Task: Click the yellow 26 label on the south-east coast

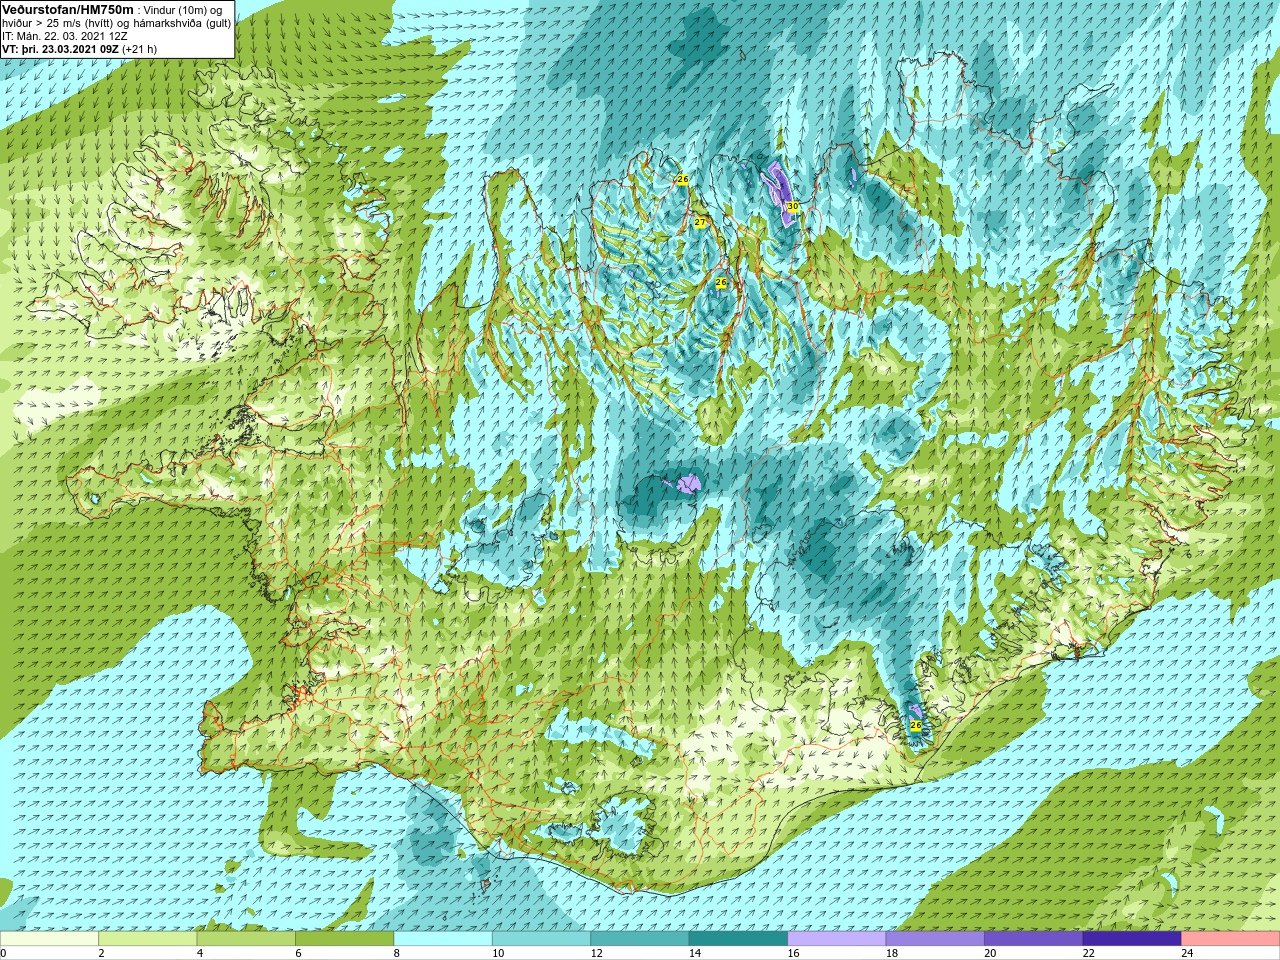Action: [x=916, y=725]
